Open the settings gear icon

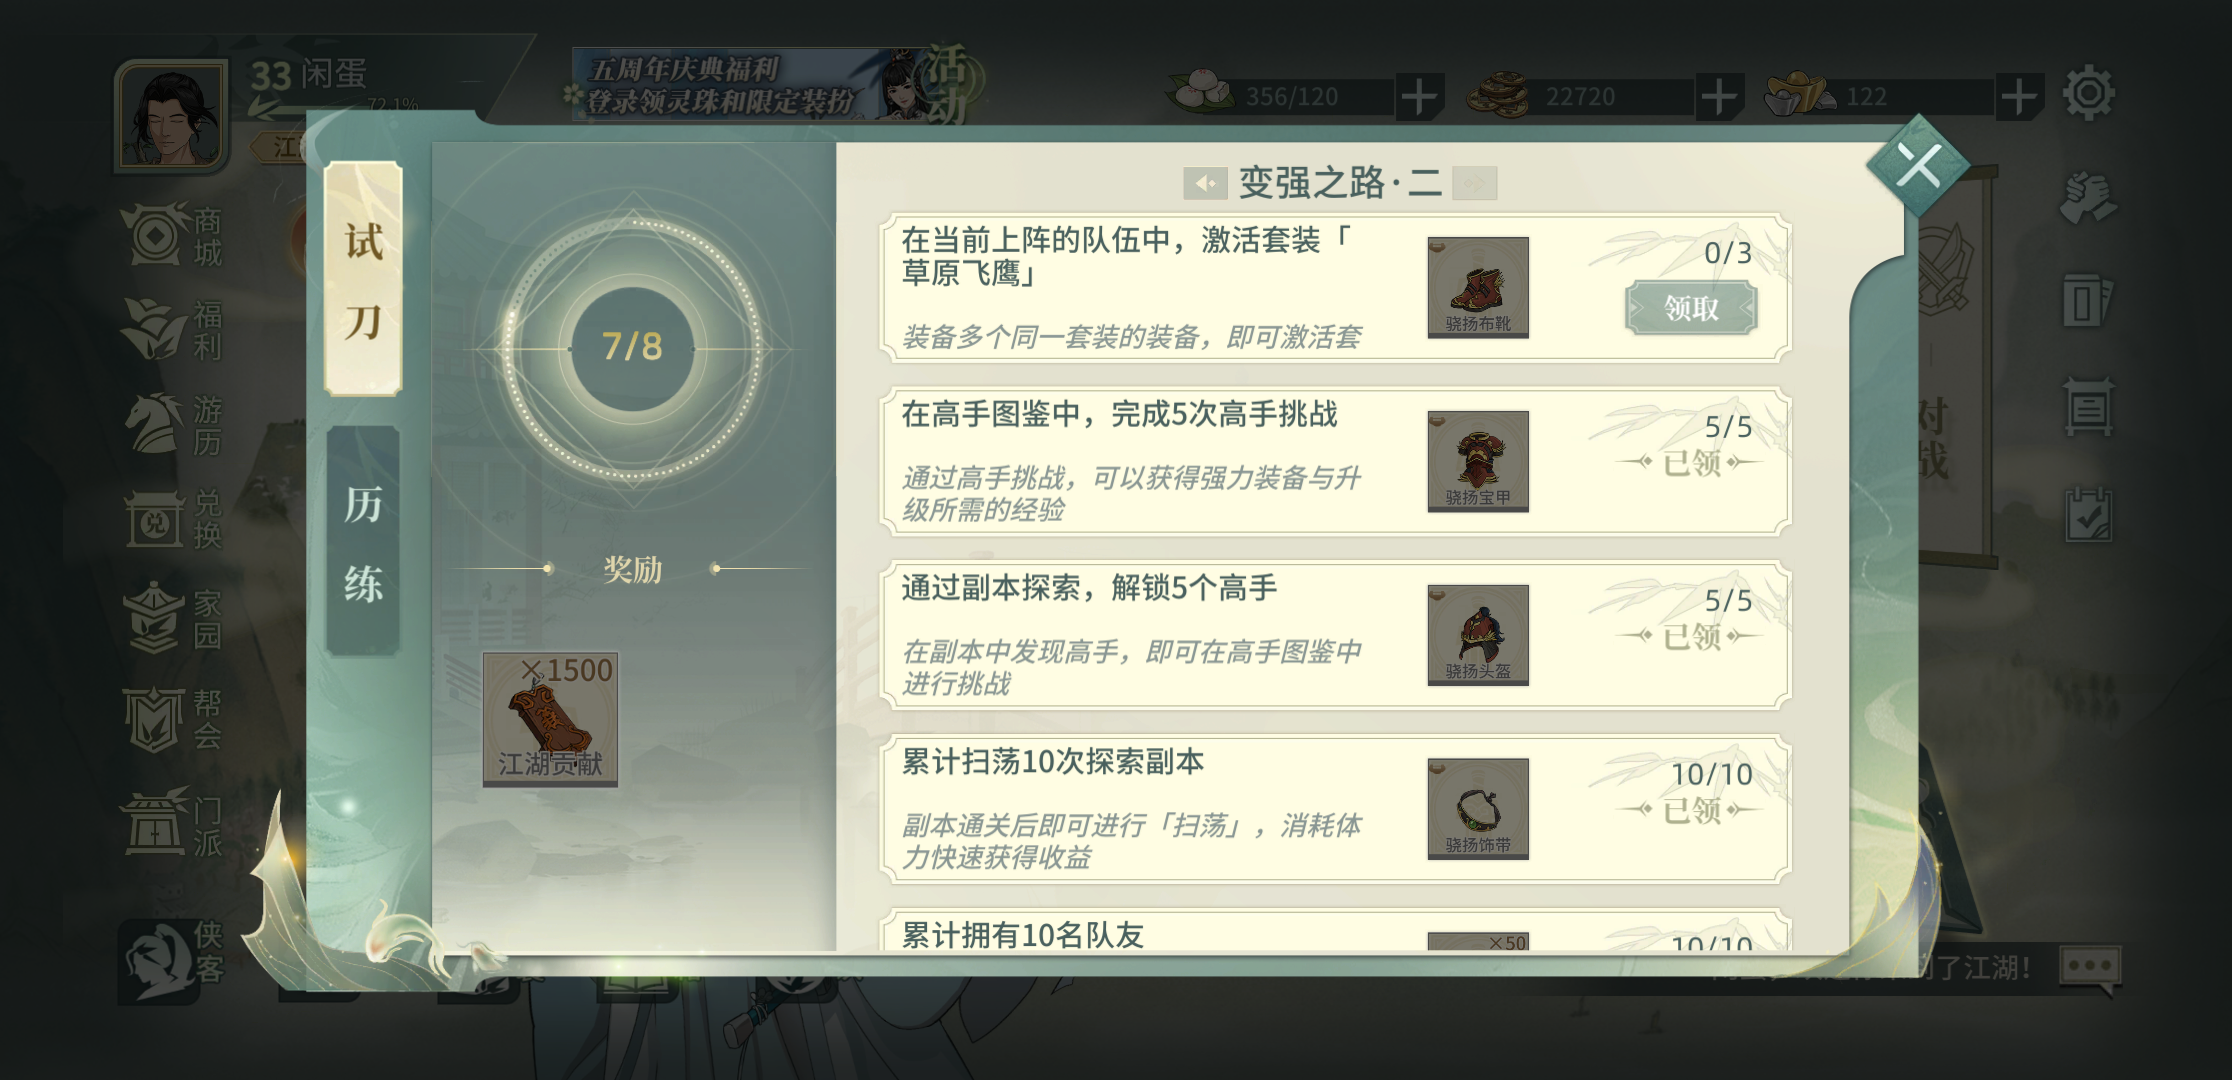[x=2088, y=95]
